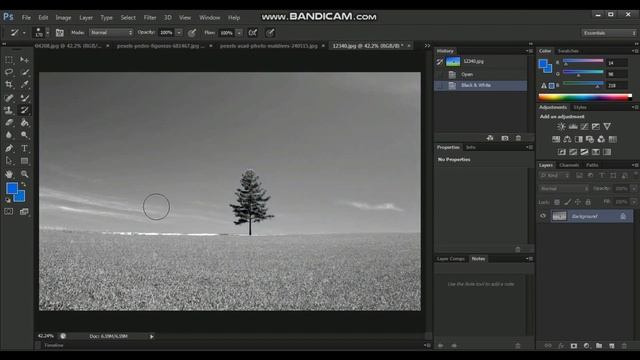Select the Eyedropper tool

tap(24, 84)
